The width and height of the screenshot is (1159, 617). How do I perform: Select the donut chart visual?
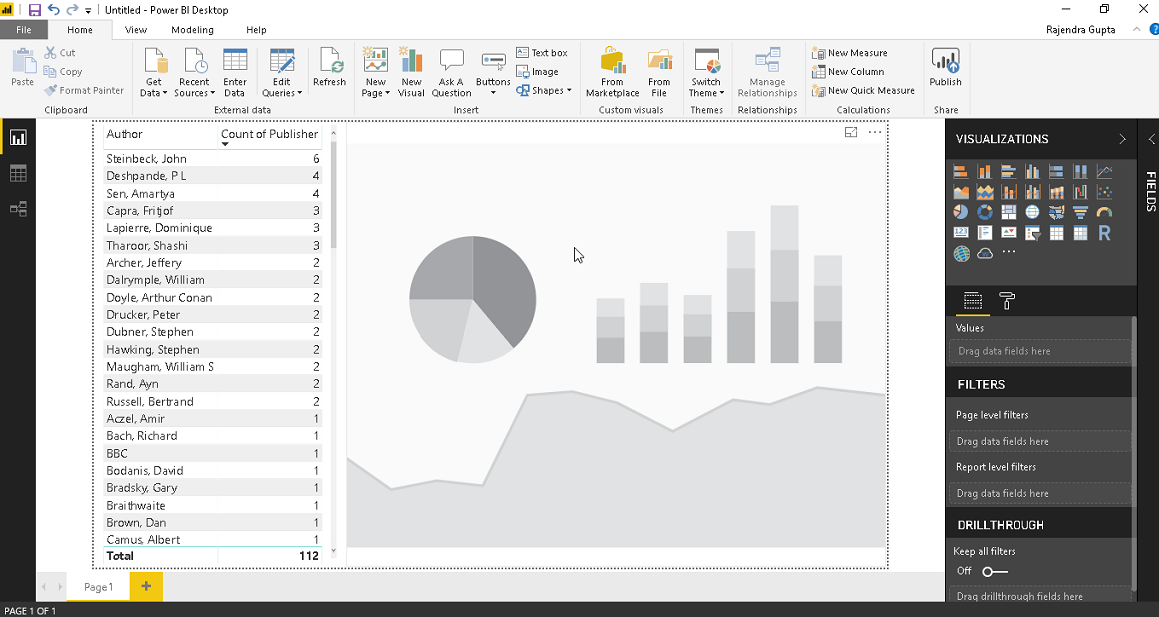(985, 212)
